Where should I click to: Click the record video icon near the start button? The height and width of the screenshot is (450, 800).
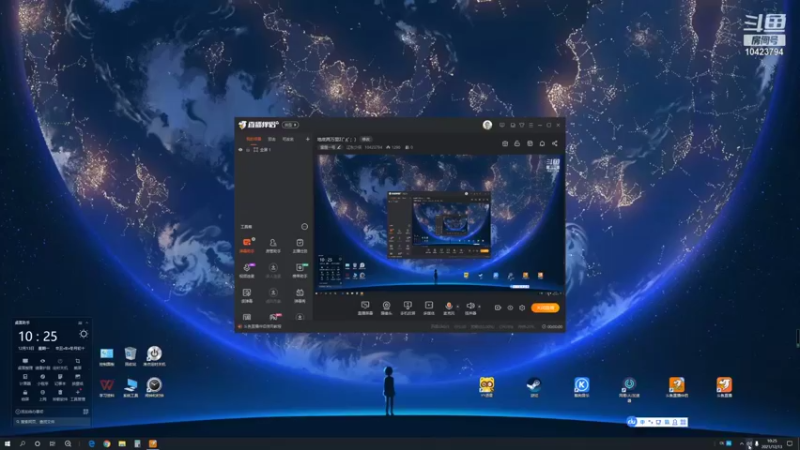click(x=498, y=308)
